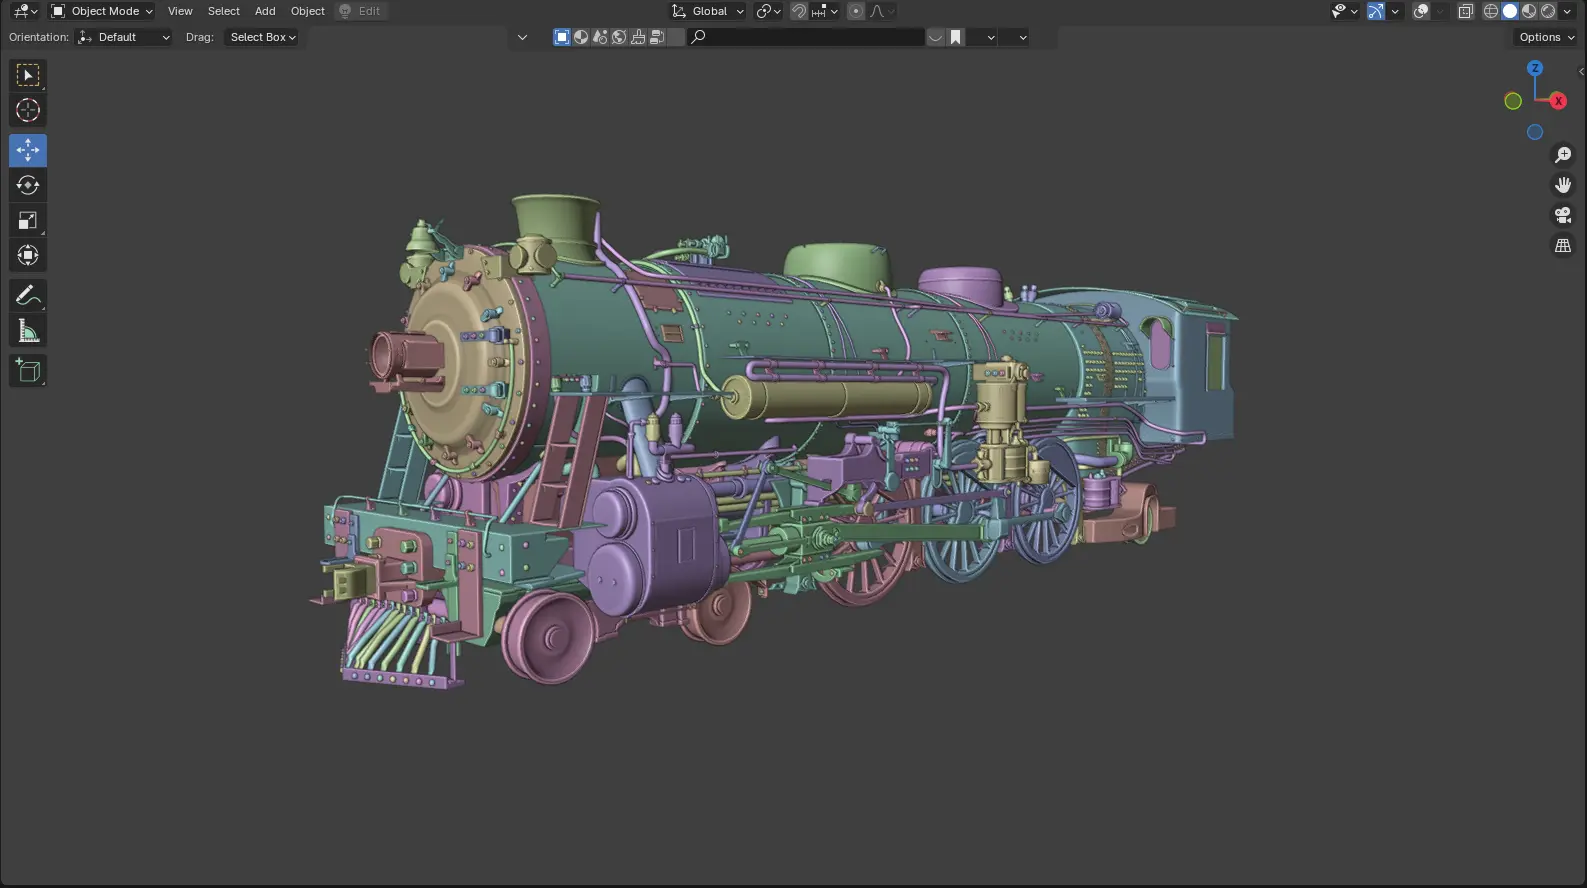Open the View menu
Screen dimensions: 1587x888
pos(180,11)
